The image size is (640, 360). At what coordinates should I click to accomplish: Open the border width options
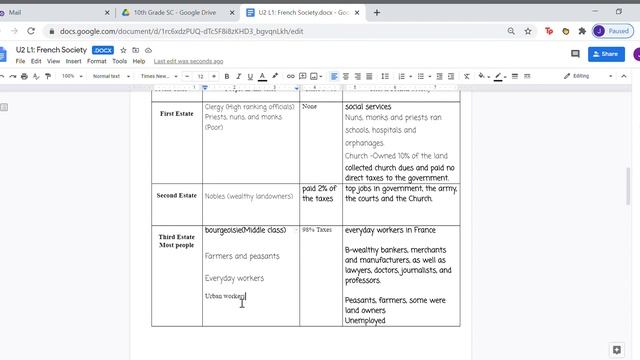[515, 76]
